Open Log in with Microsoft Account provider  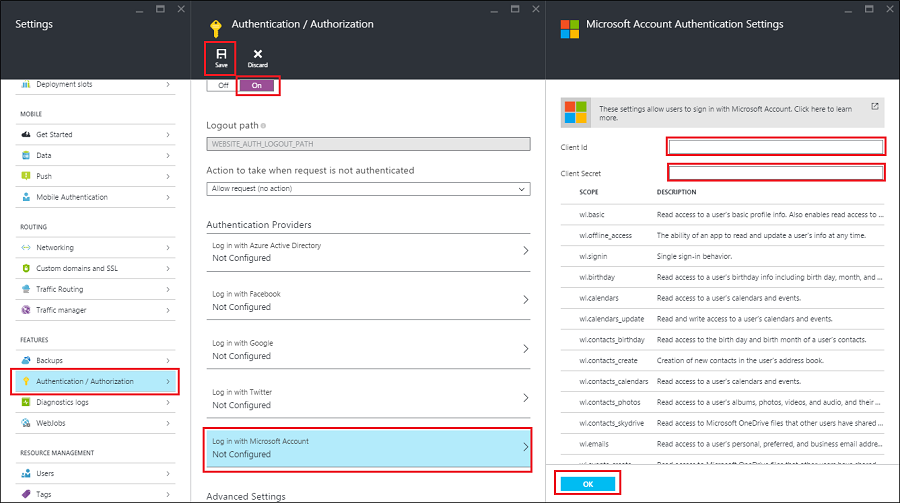pyautogui.click(x=368, y=448)
